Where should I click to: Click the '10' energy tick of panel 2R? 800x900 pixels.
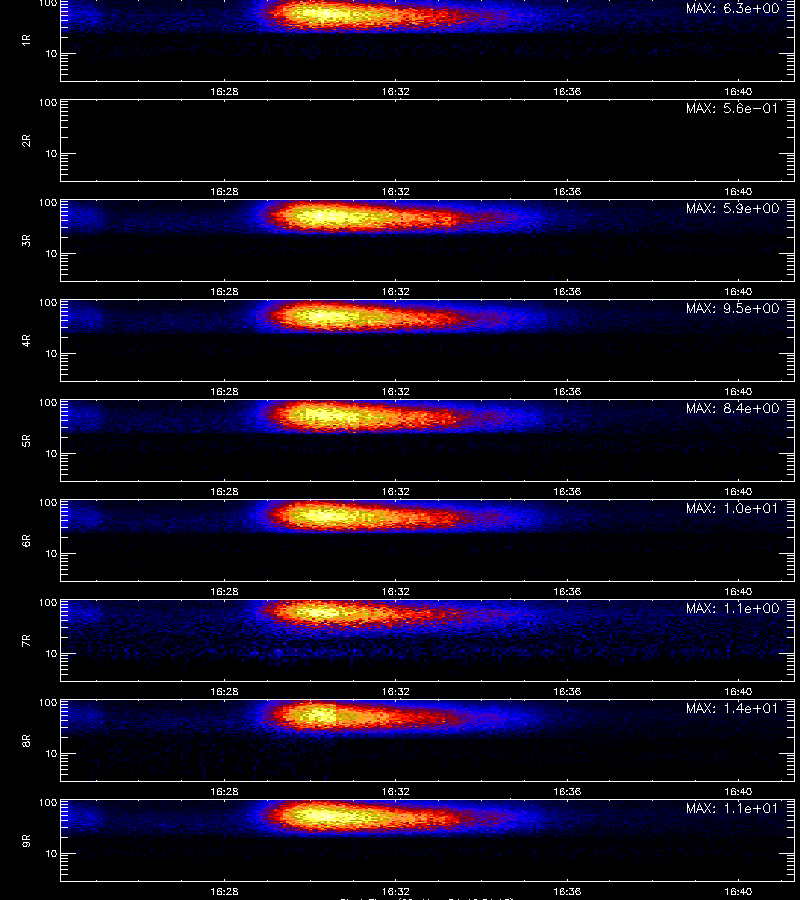point(52,154)
